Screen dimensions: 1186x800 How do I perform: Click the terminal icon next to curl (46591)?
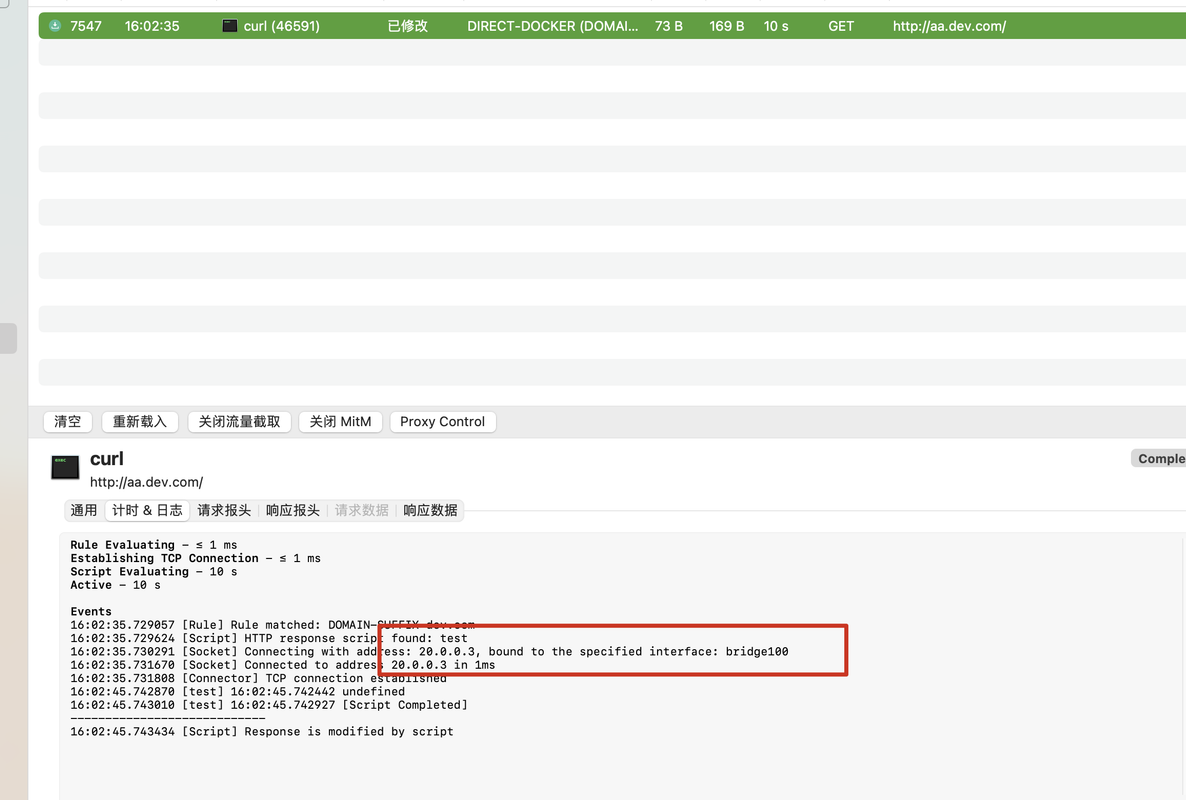[x=229, y=26]
